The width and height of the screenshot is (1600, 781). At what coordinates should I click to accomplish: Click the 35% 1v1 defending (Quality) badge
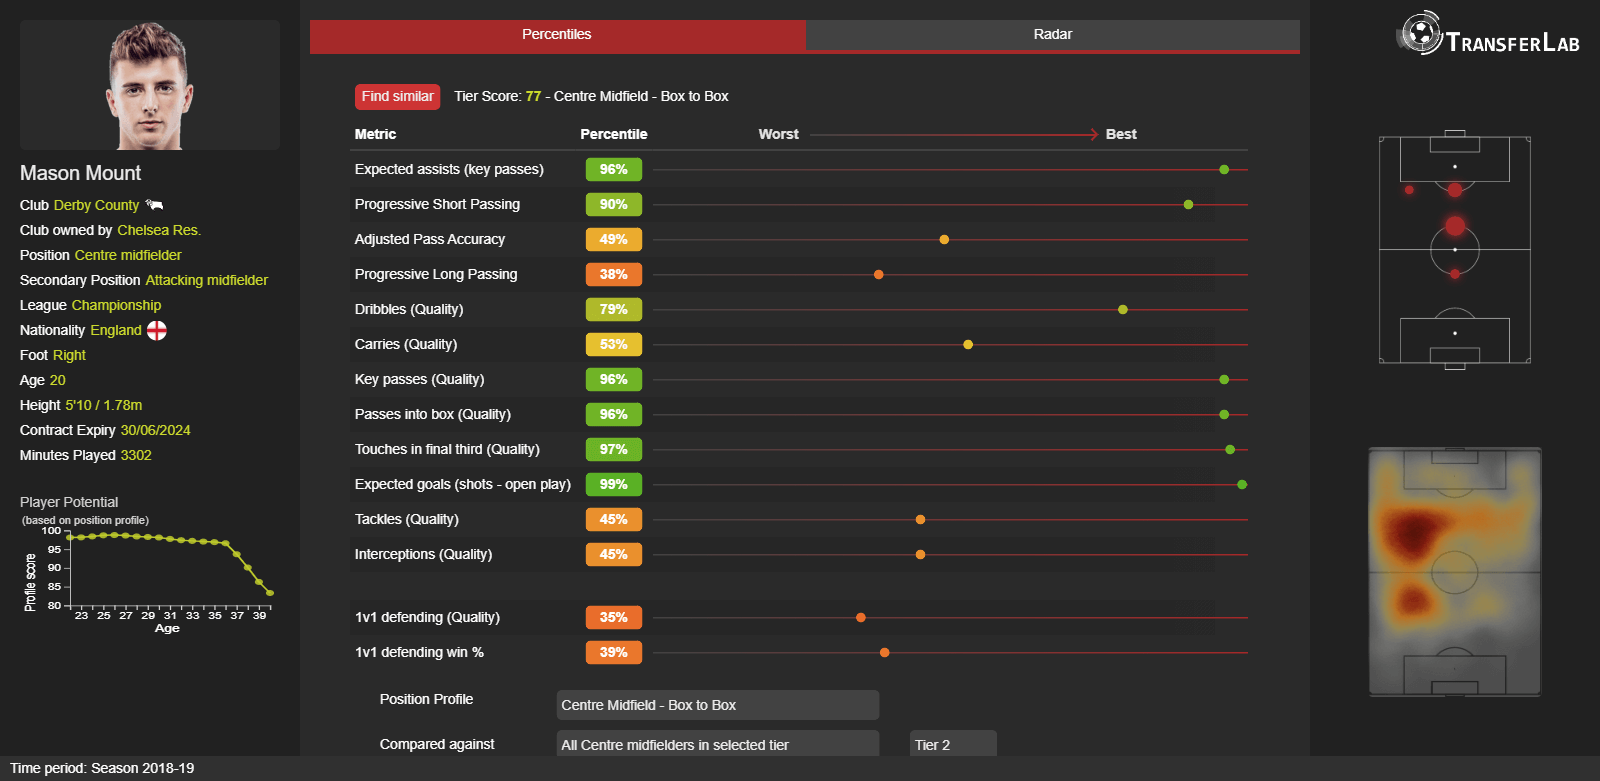(614, 618)
